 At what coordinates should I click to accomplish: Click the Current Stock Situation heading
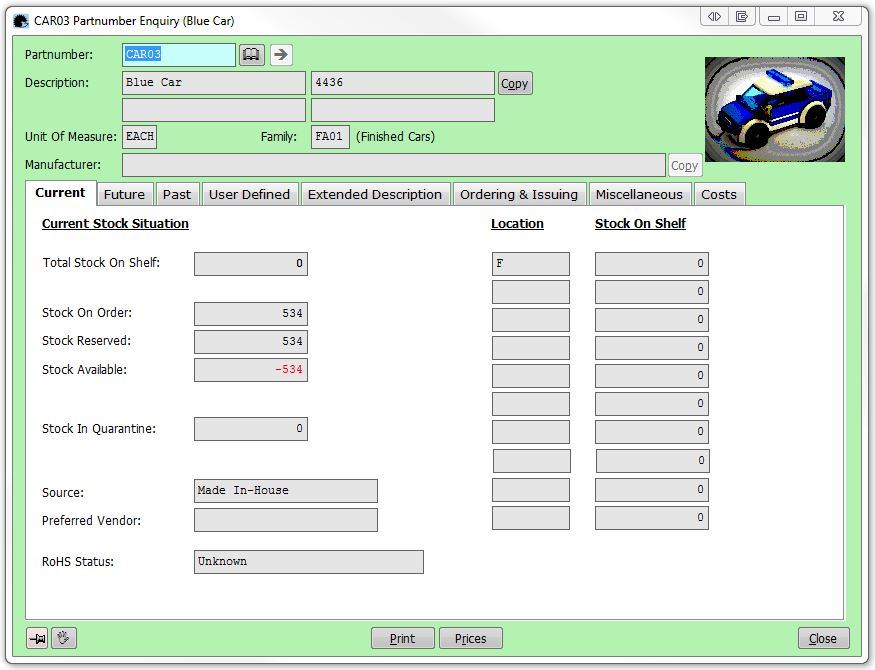[x=116, y=224]
